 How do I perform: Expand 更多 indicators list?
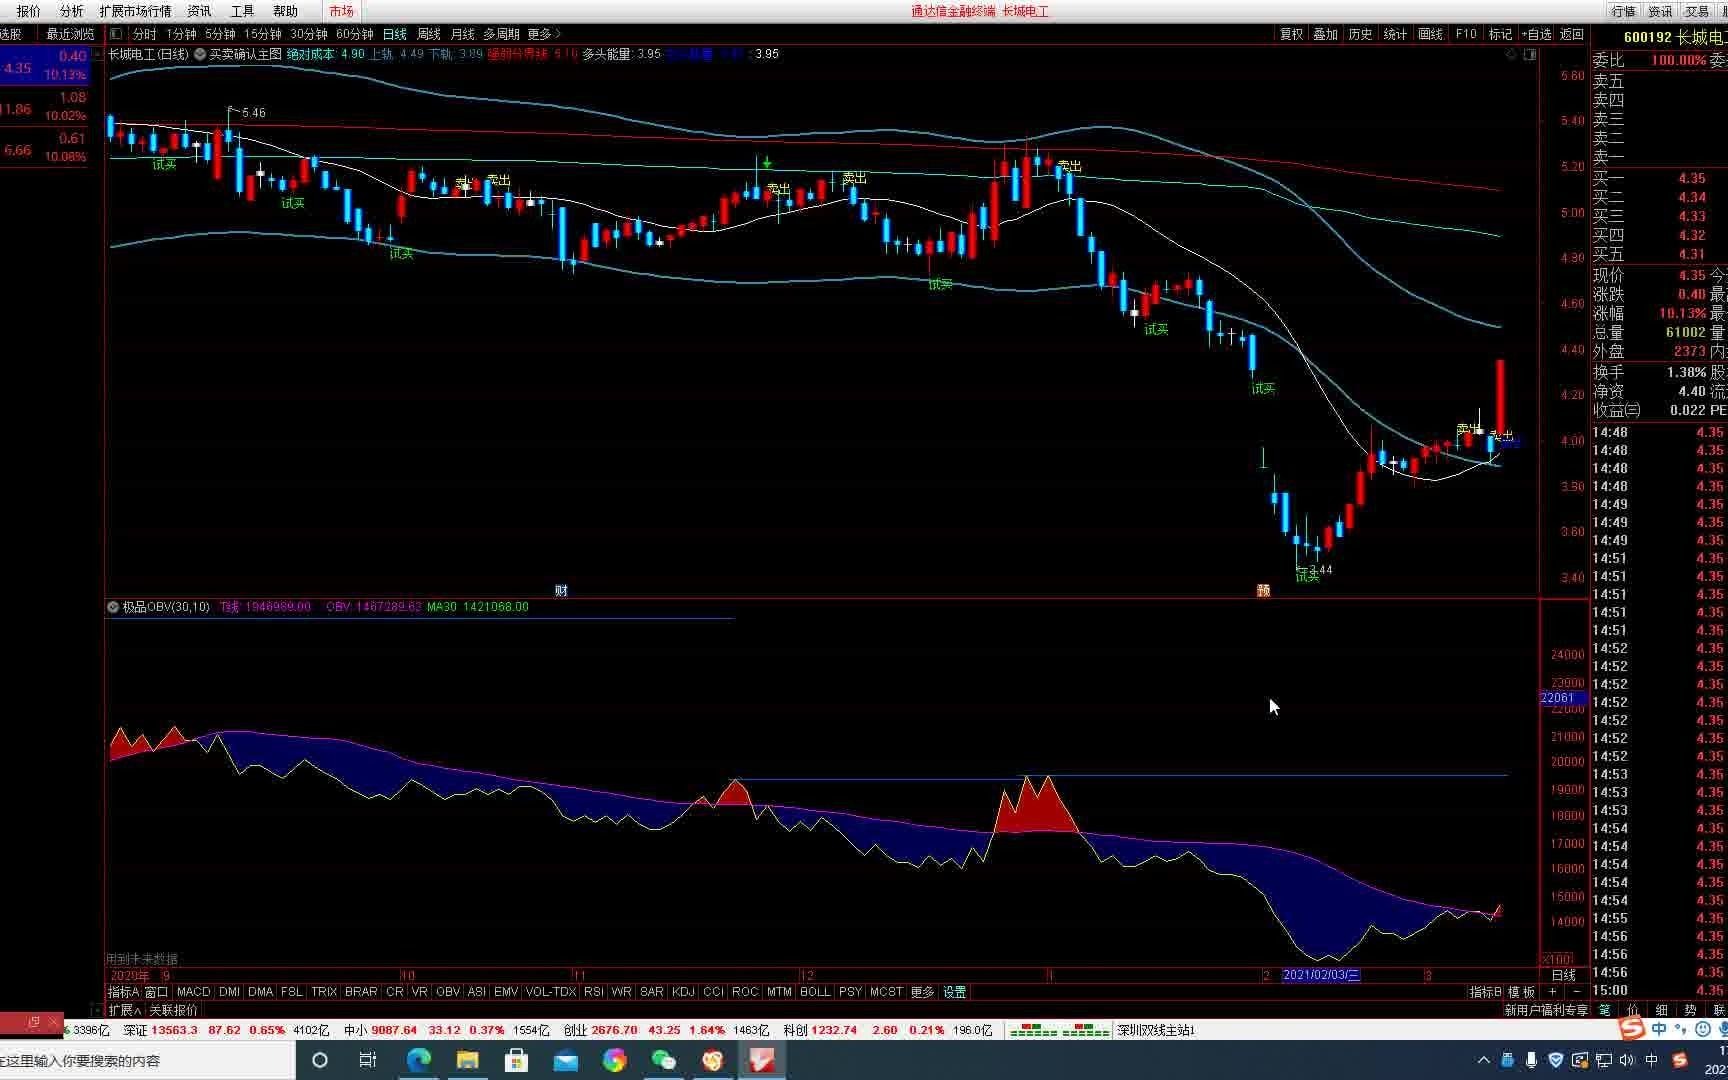922,992
